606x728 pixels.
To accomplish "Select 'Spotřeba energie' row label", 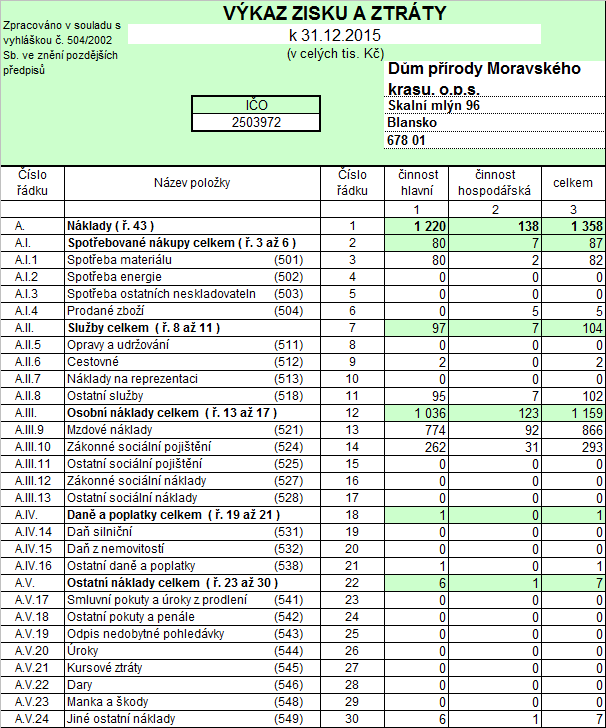I will pyautogui.click(x=114, y=277).
